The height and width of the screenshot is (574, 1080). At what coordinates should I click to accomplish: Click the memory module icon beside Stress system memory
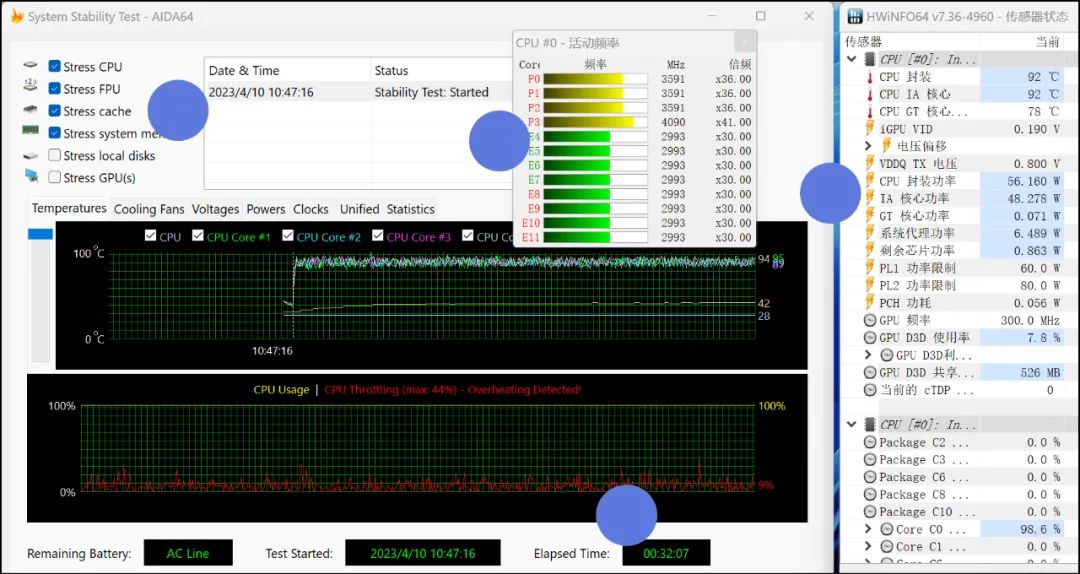click(x=31, y=132)
